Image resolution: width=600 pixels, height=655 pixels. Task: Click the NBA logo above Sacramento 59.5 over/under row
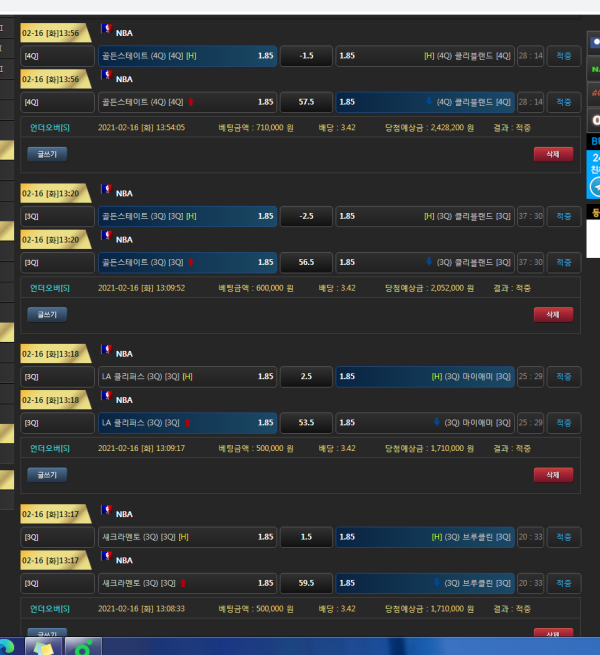(x=106, y=559)
